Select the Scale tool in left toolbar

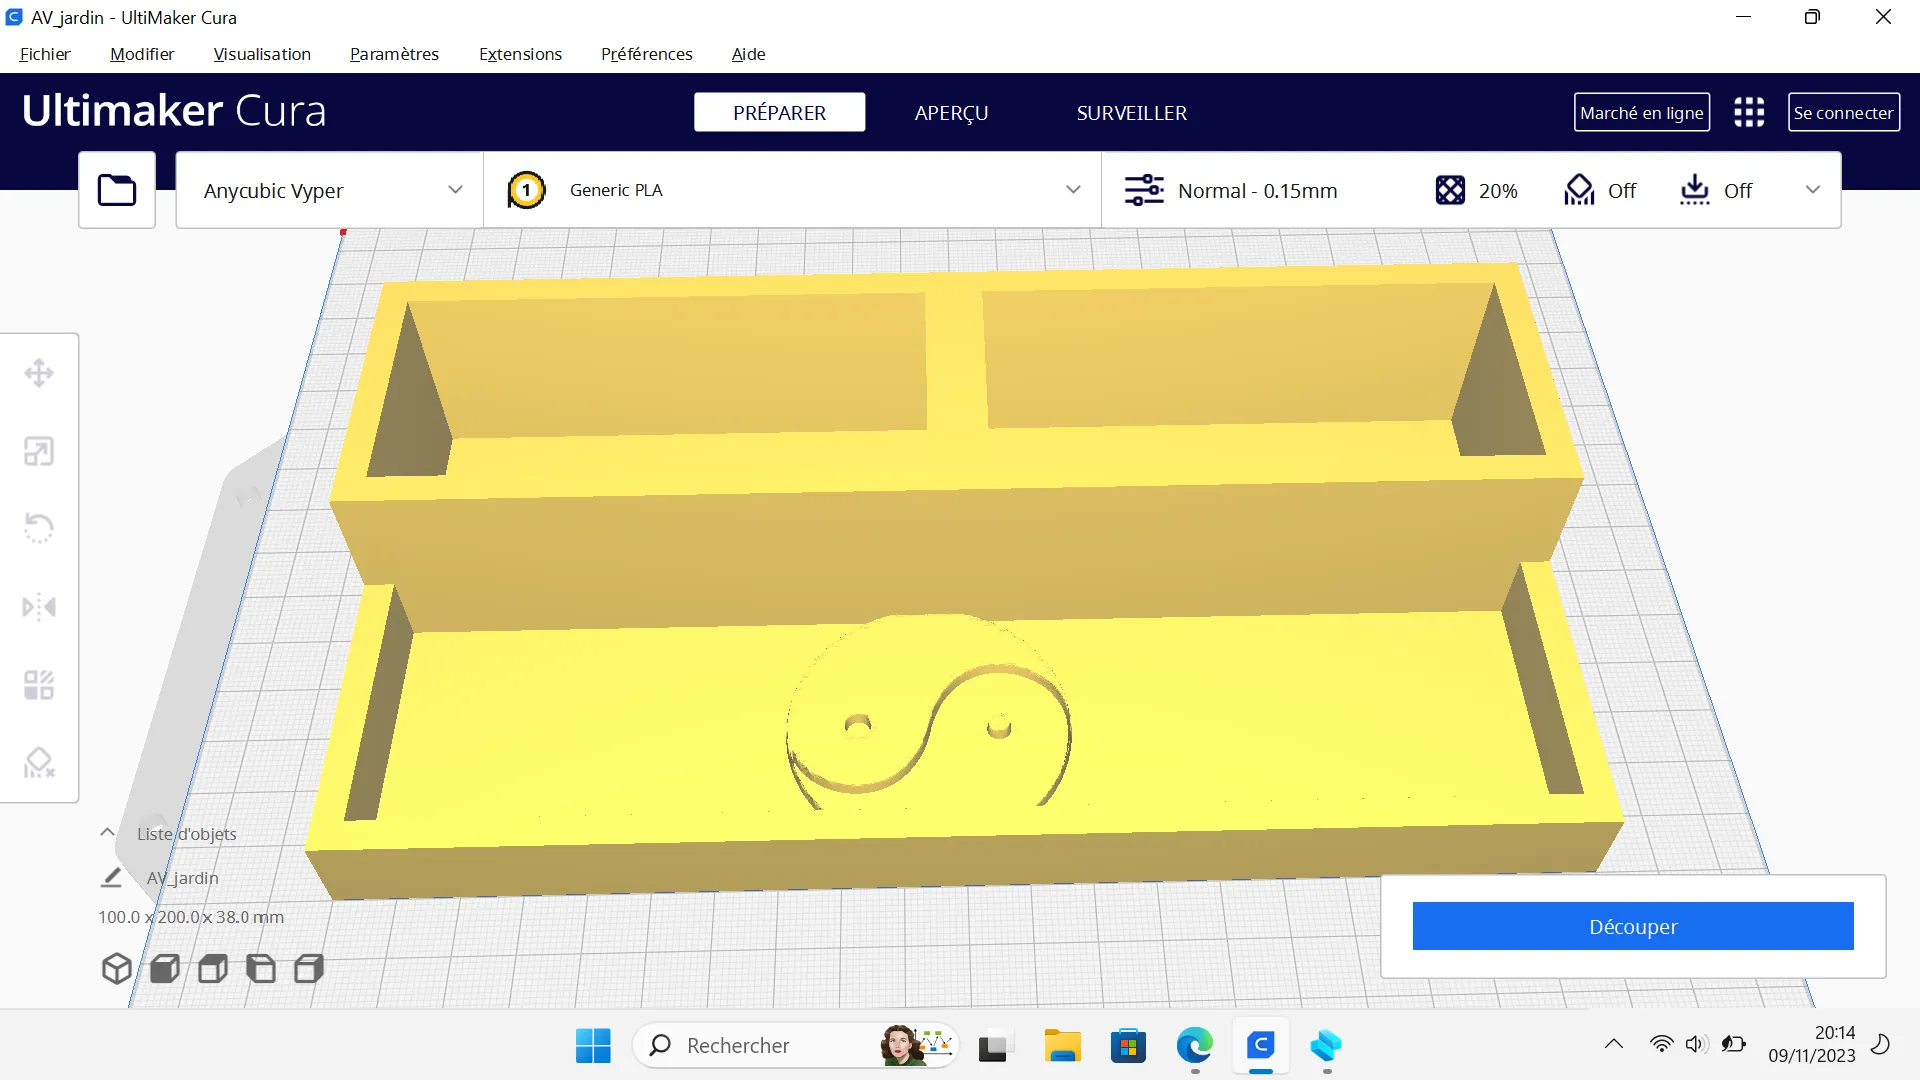coord(39,451)
